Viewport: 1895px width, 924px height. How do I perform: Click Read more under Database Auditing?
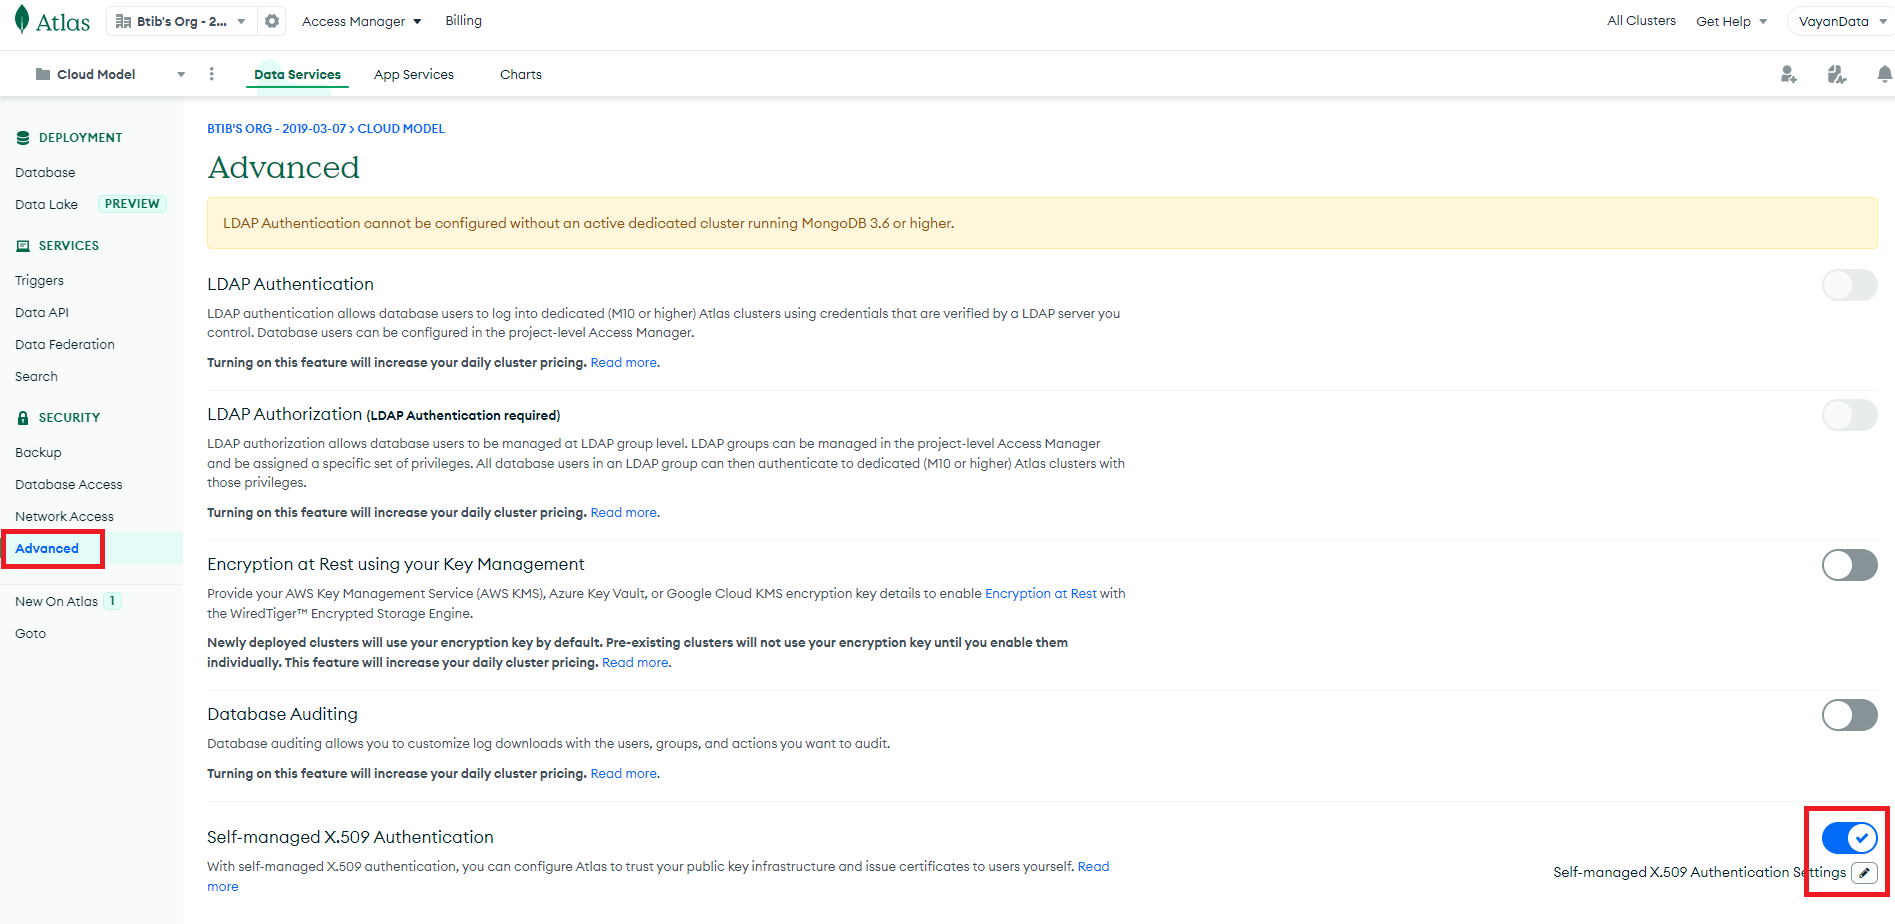click(x=623, y=774)
